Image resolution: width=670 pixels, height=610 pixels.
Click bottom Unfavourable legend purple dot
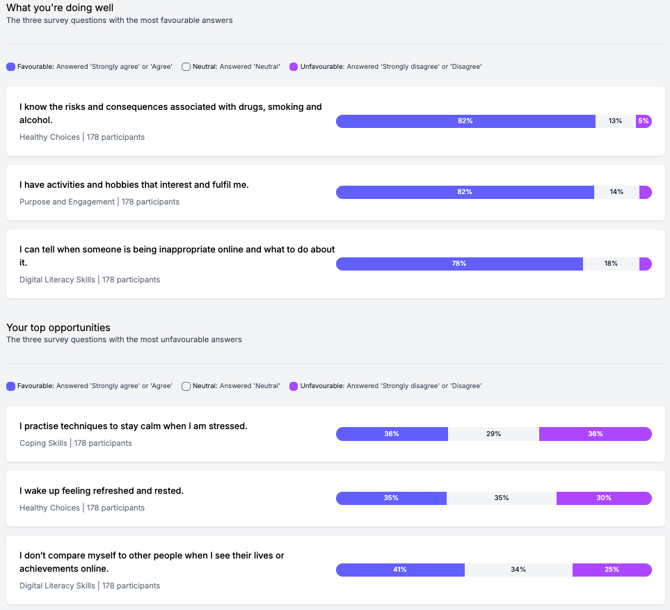pos(294,386)
